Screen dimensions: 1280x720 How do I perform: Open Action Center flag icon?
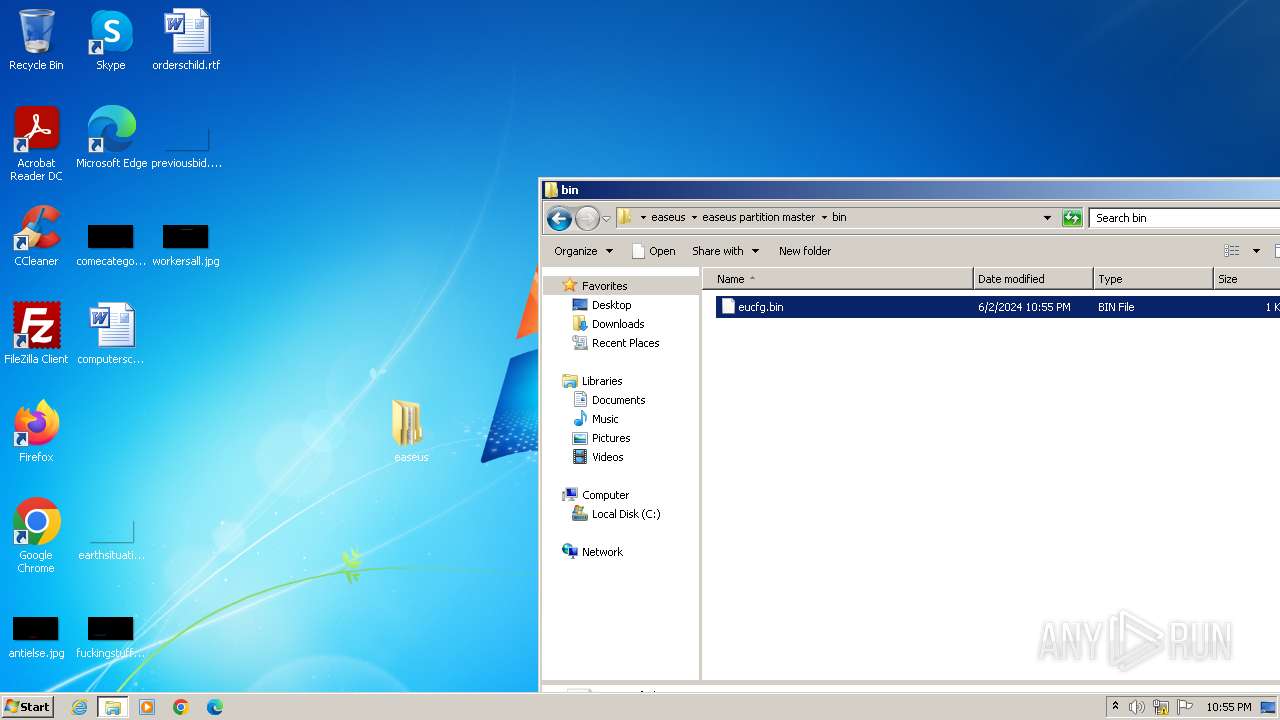point(1185,707)
